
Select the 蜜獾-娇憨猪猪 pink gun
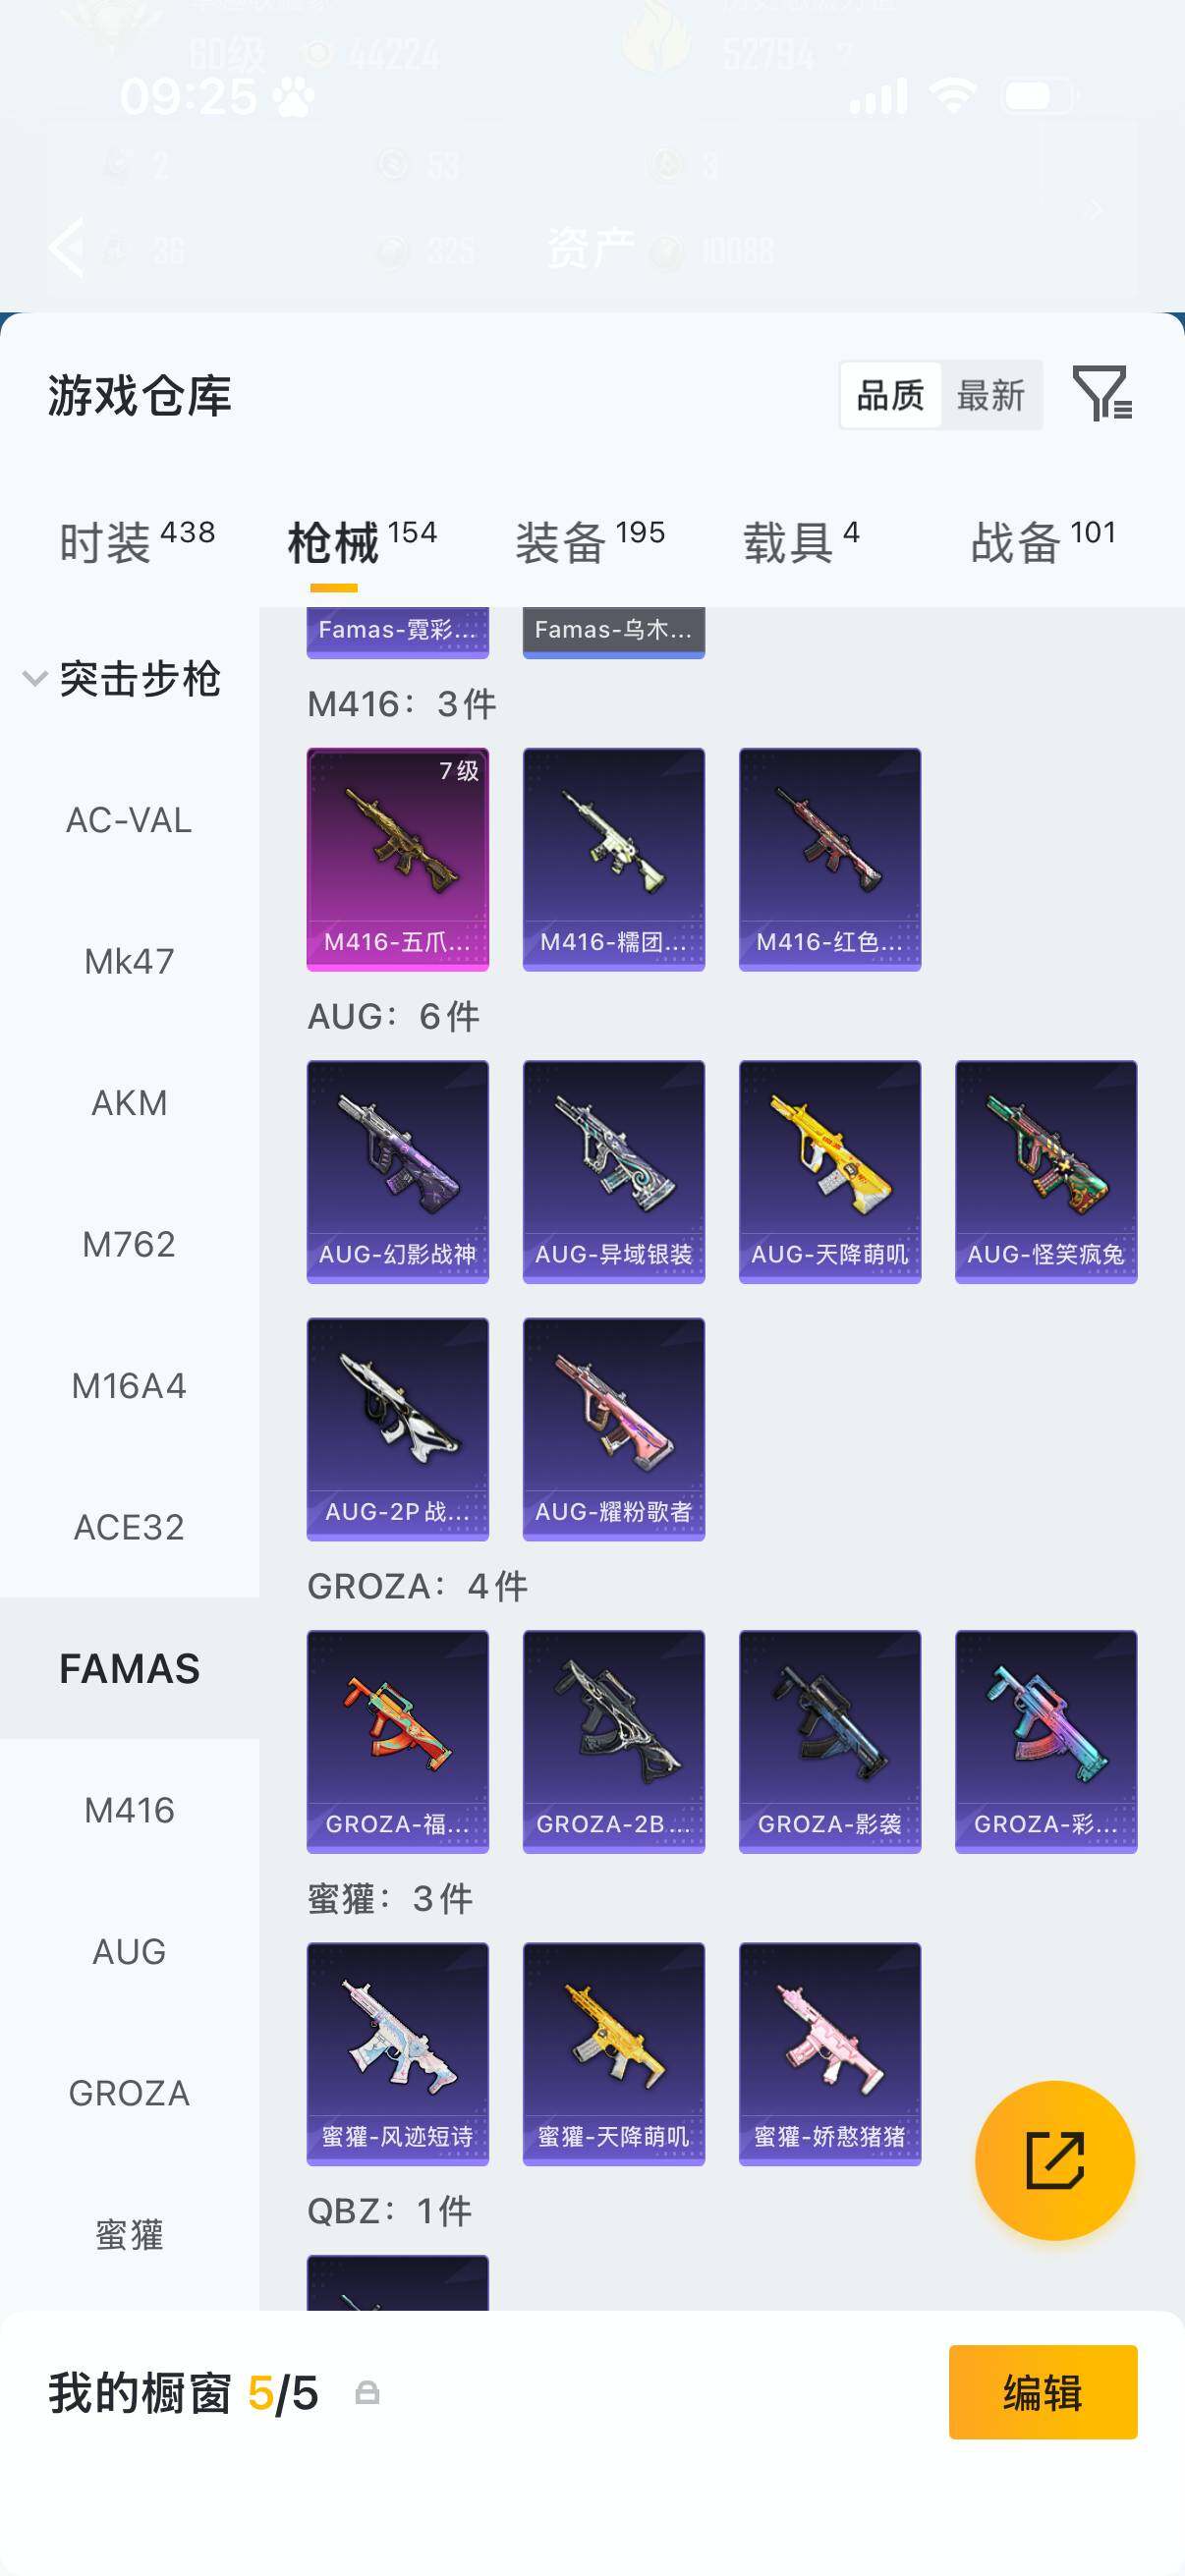coord(829,2053)
